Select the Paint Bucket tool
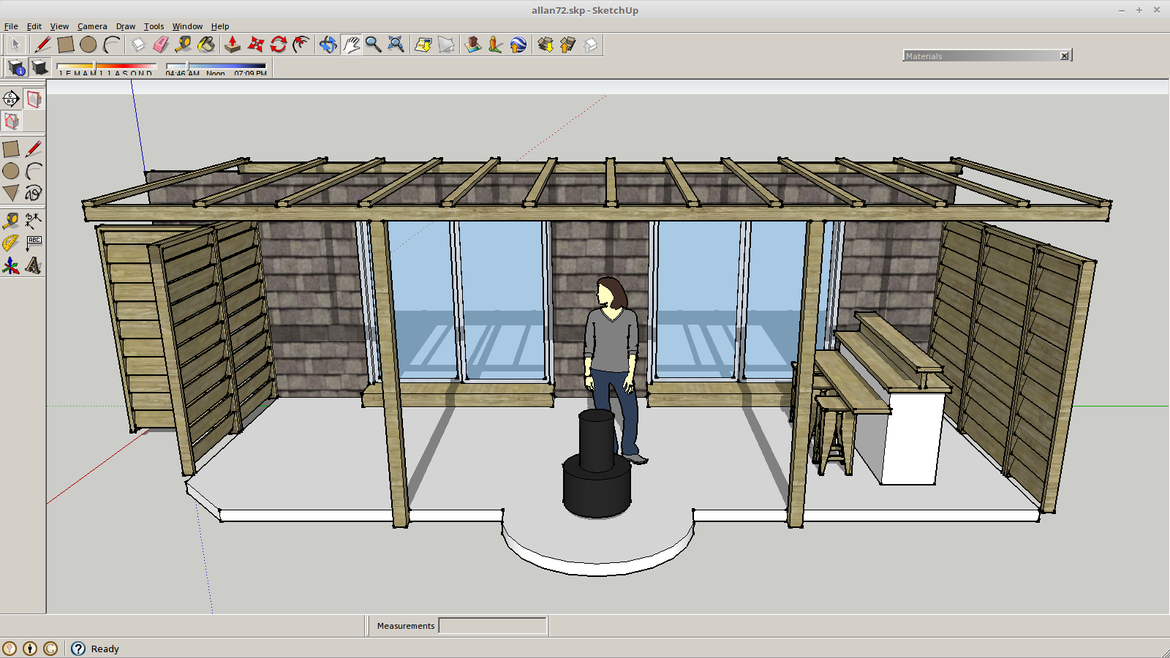Screen dimensions: 1170x658 click(206, 44)
